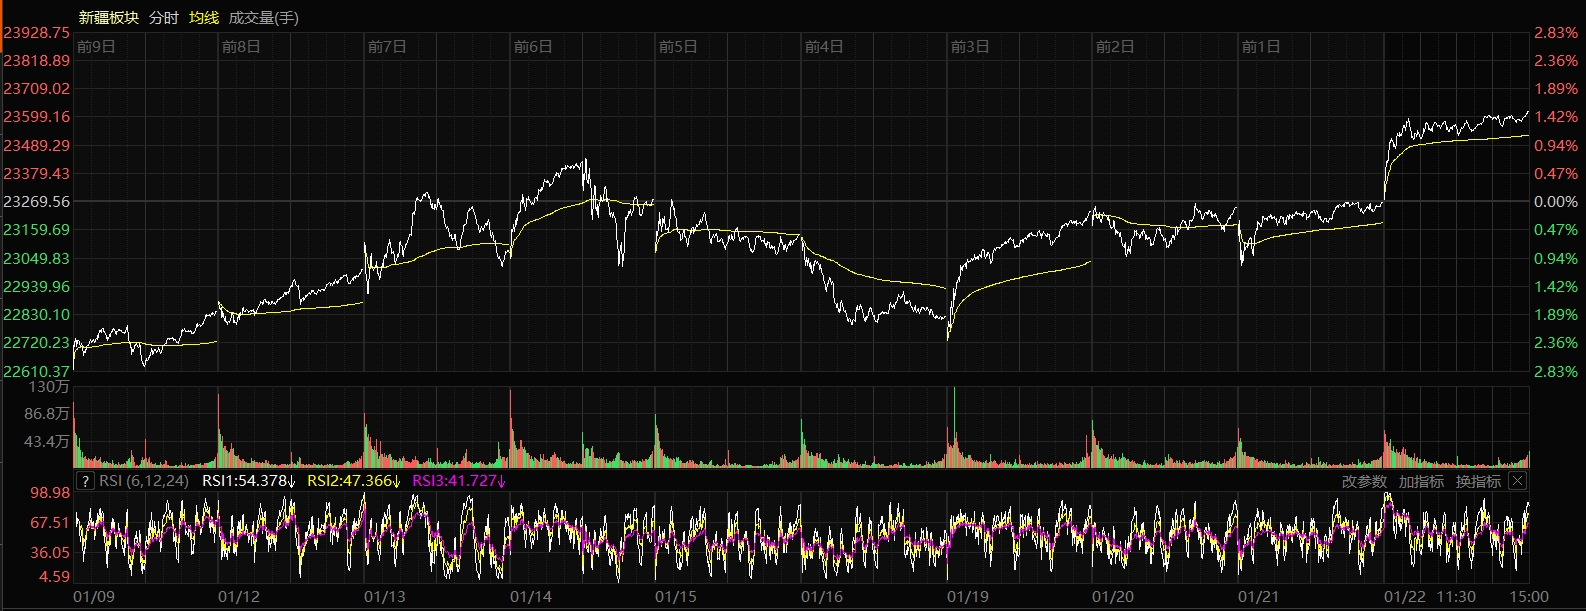
Task: Click the RSI help question mark icon
Action: click(85, 481)
